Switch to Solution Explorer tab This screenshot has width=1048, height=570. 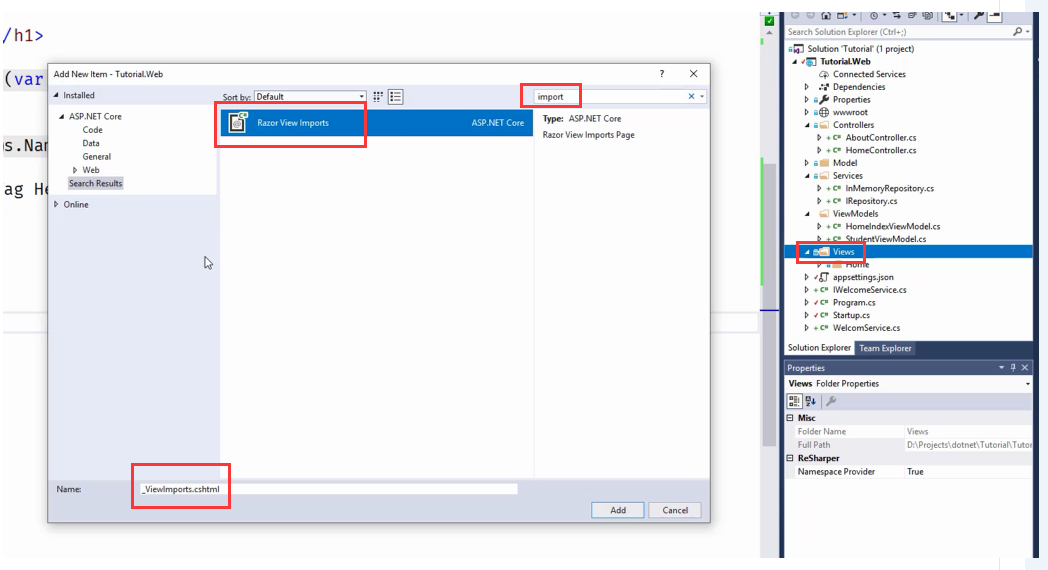coord(819,348)
